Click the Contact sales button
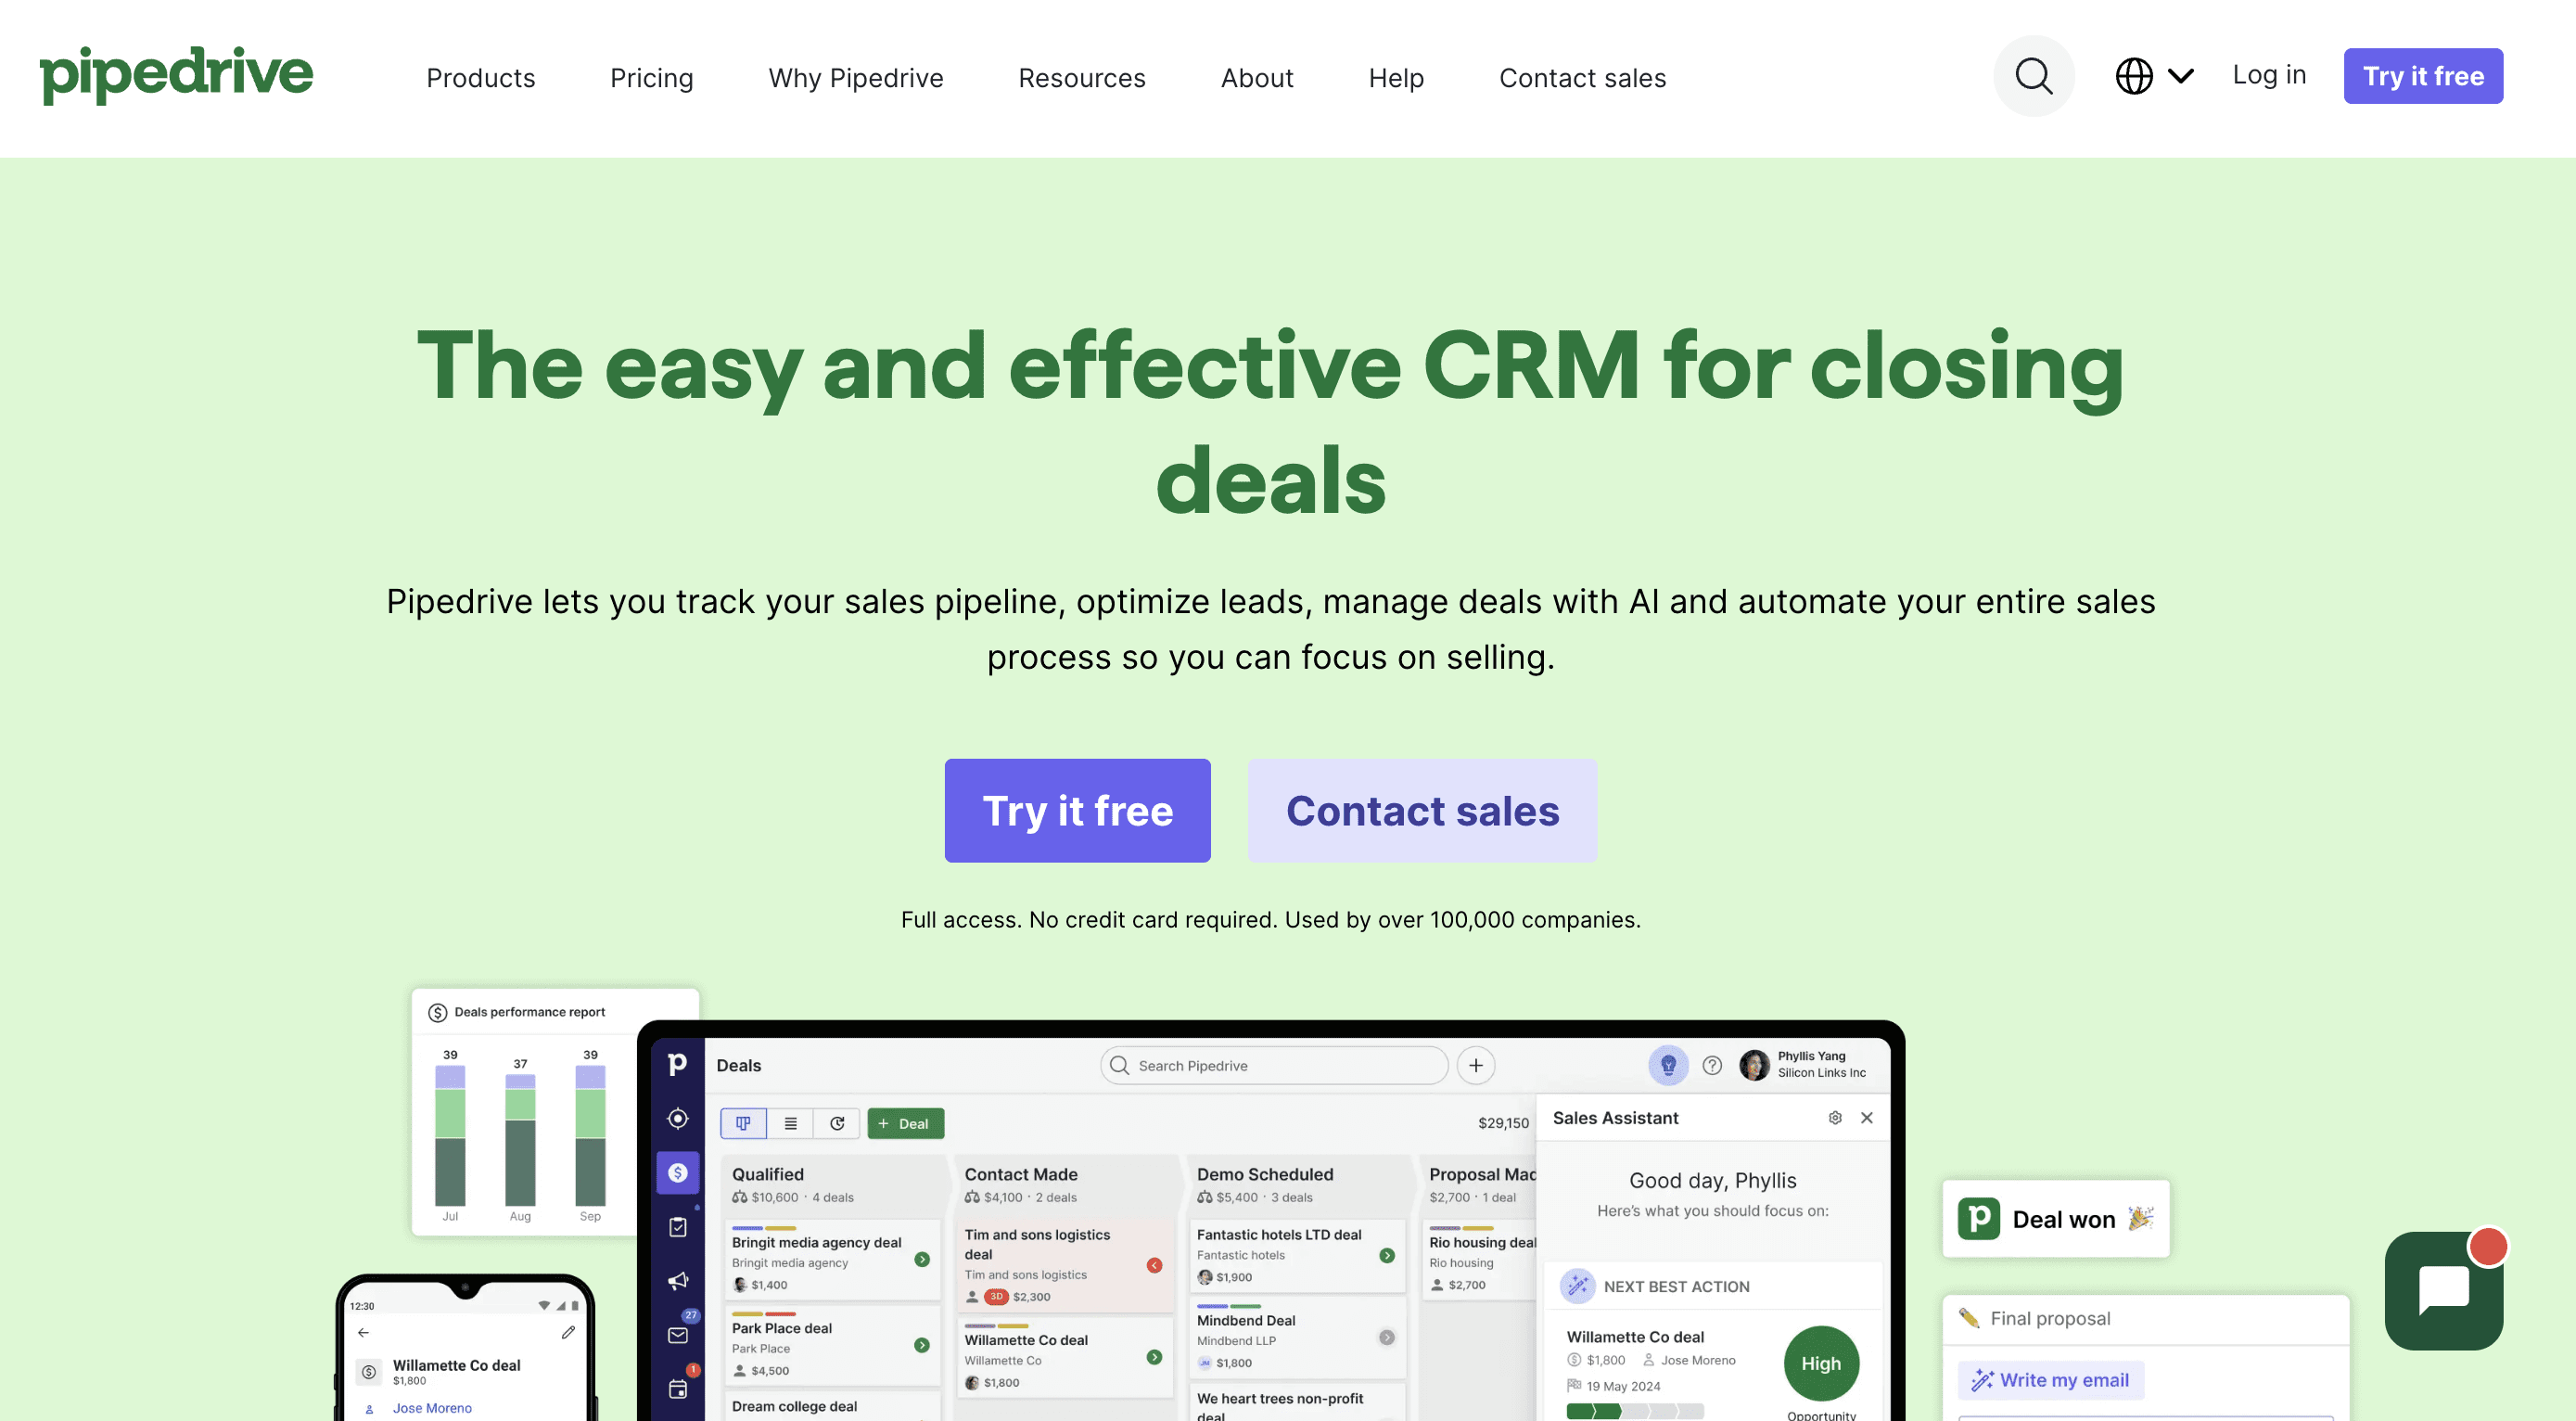This screenshot has width=2576, height=1421. click(1423, 809)
